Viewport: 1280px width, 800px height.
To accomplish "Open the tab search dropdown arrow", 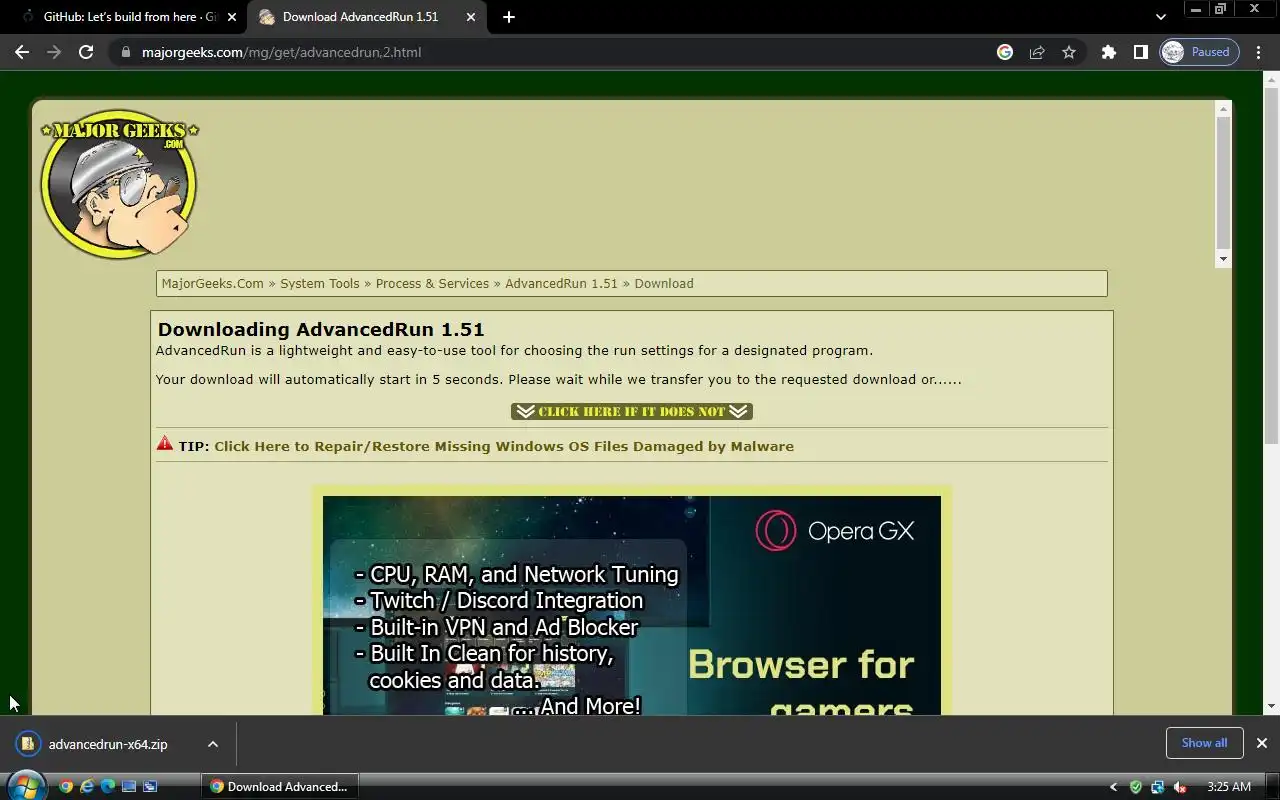I will pos(1160,17).
